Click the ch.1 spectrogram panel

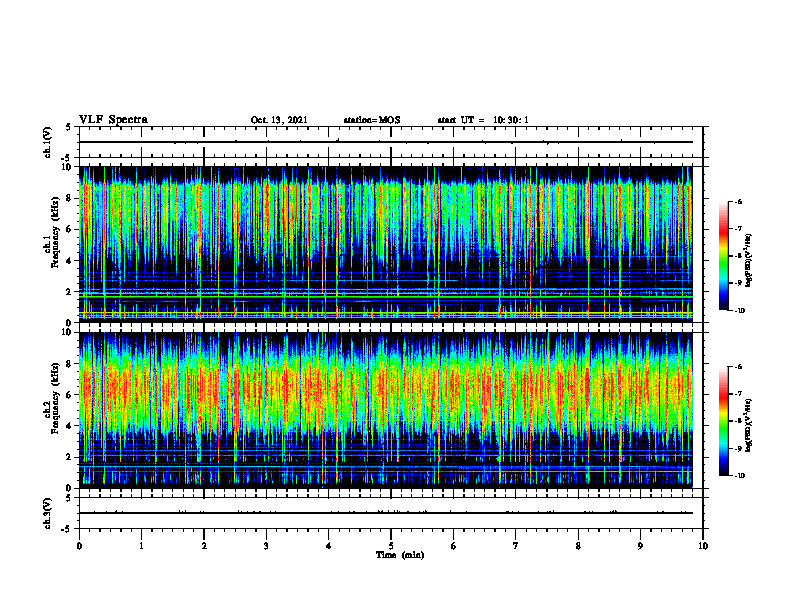click(x=385, y=244)
